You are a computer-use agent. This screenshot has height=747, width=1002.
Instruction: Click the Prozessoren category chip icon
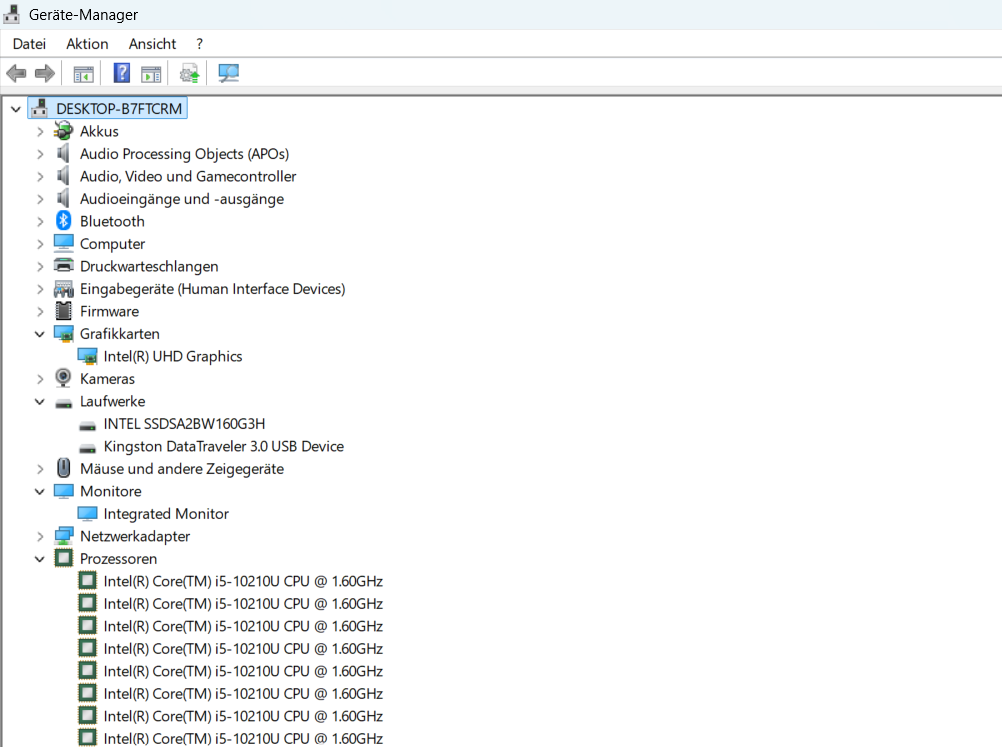pos(63,558)
